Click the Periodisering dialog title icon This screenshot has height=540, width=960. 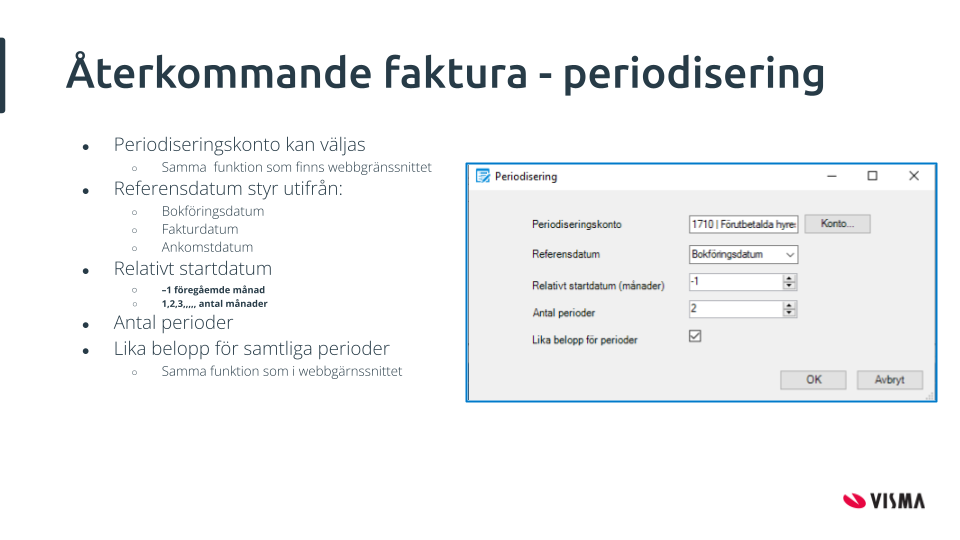[x=483, y=176]
